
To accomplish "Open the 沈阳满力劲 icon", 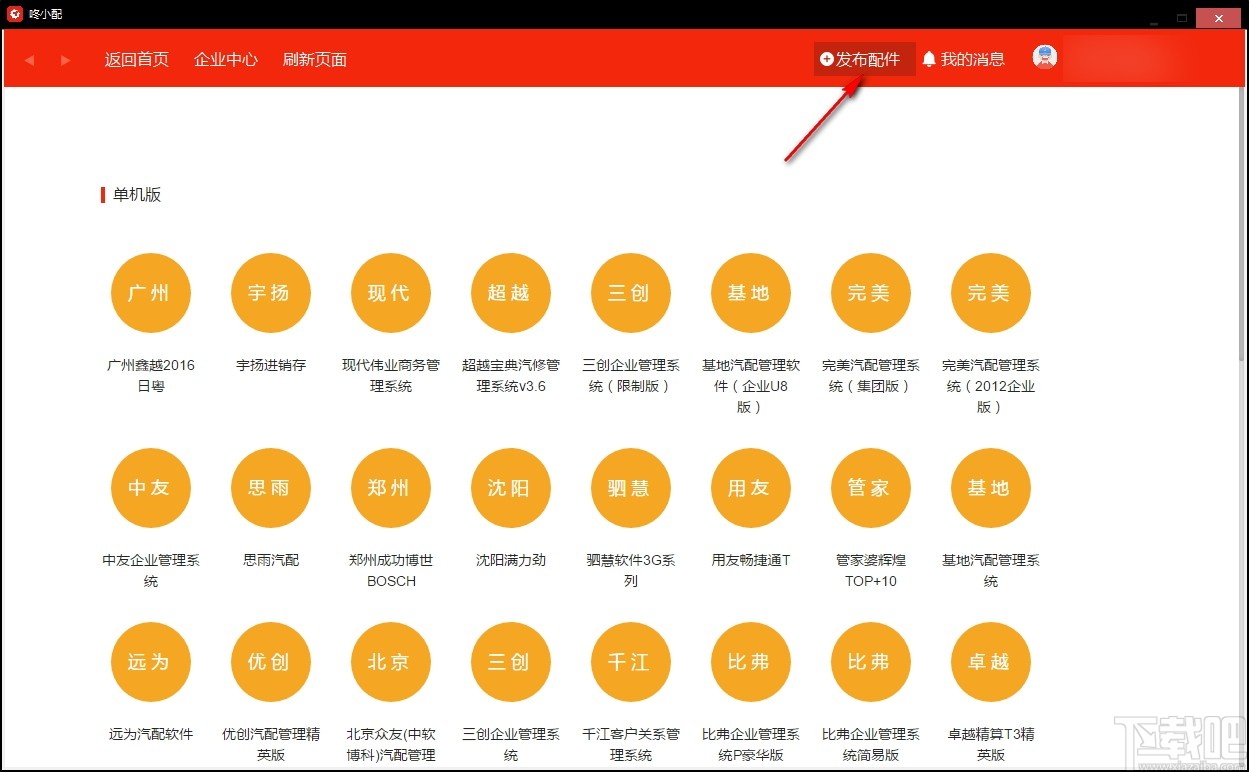I will [510, 487].
